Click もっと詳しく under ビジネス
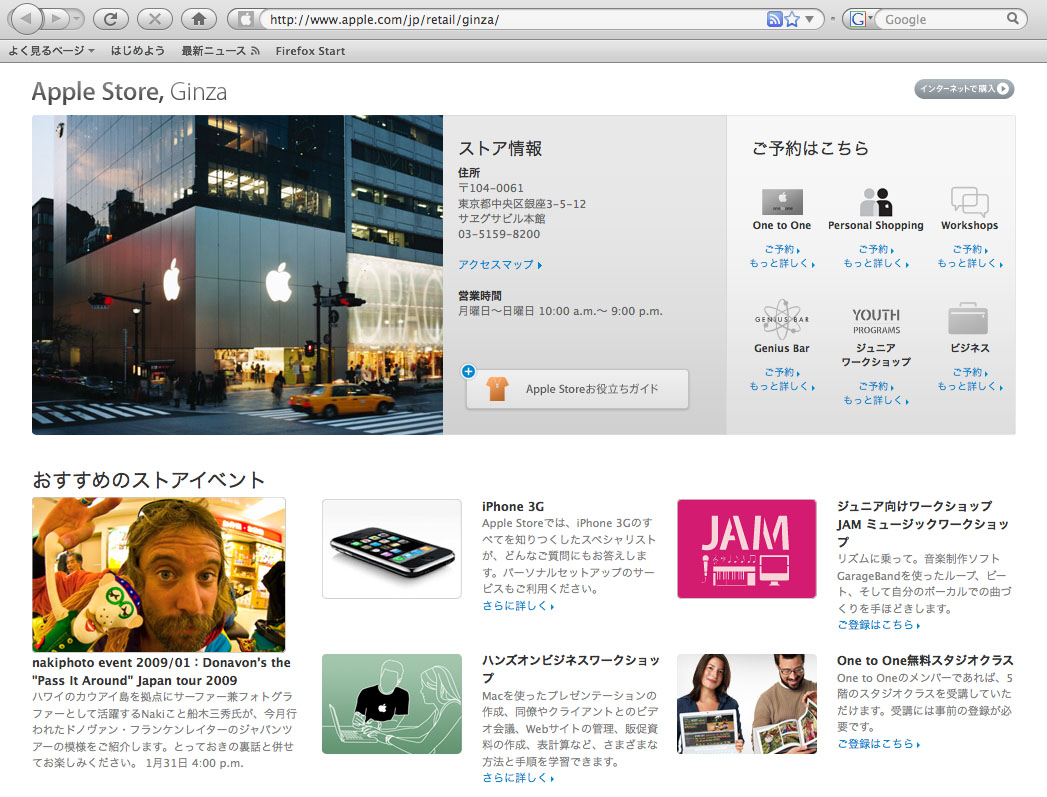 970,386
